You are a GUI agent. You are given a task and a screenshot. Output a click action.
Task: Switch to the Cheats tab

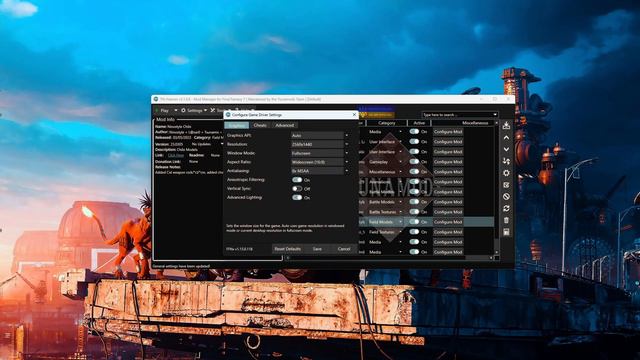coord(260,125)
